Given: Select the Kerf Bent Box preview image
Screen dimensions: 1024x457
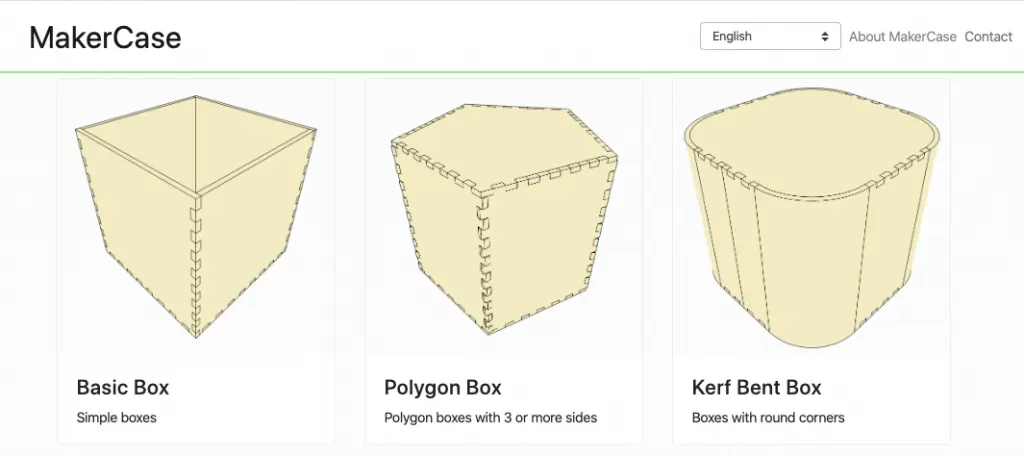Looking at the screenshot, I should coord(811,217).
